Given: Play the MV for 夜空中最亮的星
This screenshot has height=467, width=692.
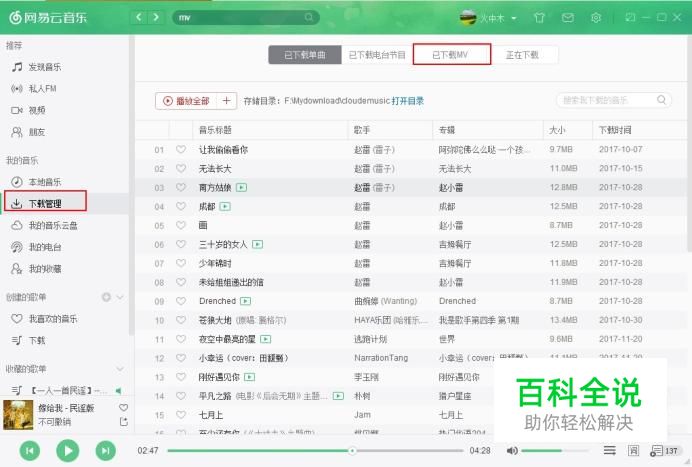Looking at the screenshot, I should pyautogui.click(x=266, y=339).
